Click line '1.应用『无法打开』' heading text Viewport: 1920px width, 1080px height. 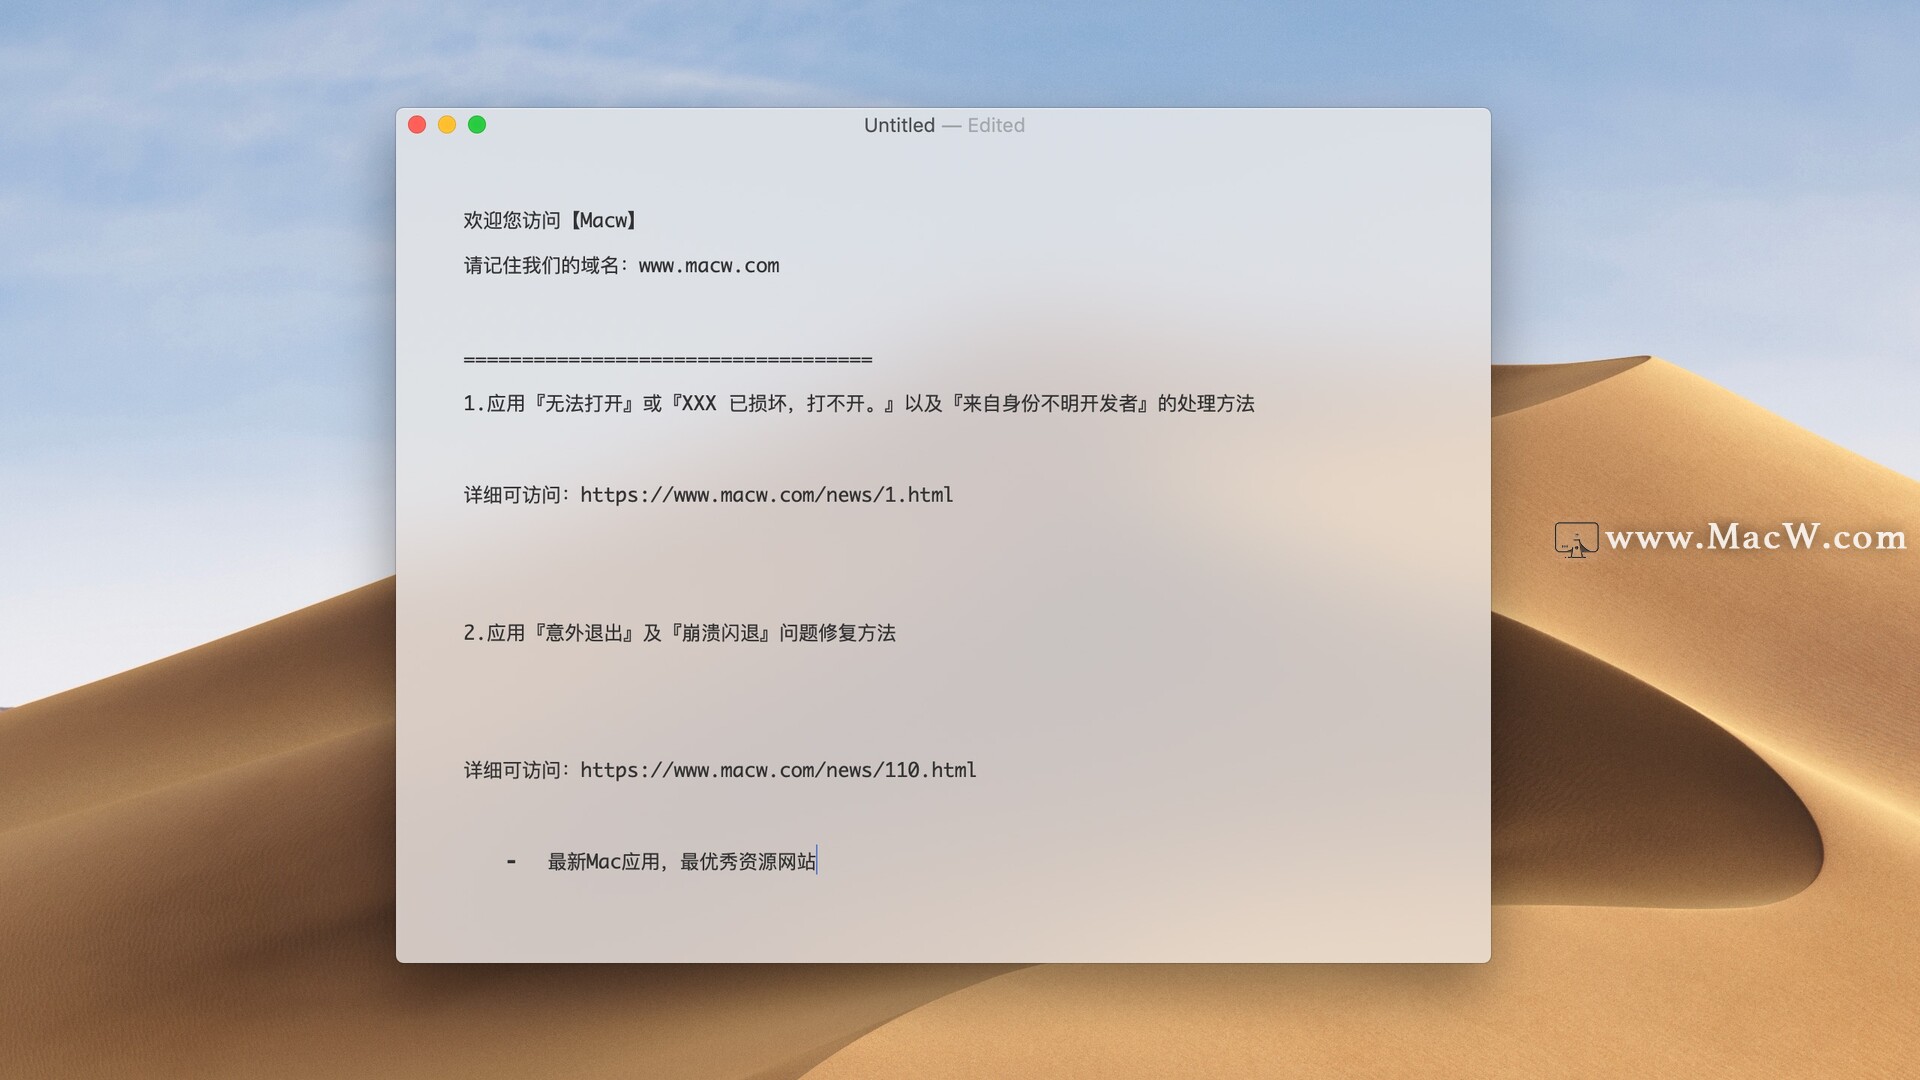pyautogui.click(x=859, y=404)
